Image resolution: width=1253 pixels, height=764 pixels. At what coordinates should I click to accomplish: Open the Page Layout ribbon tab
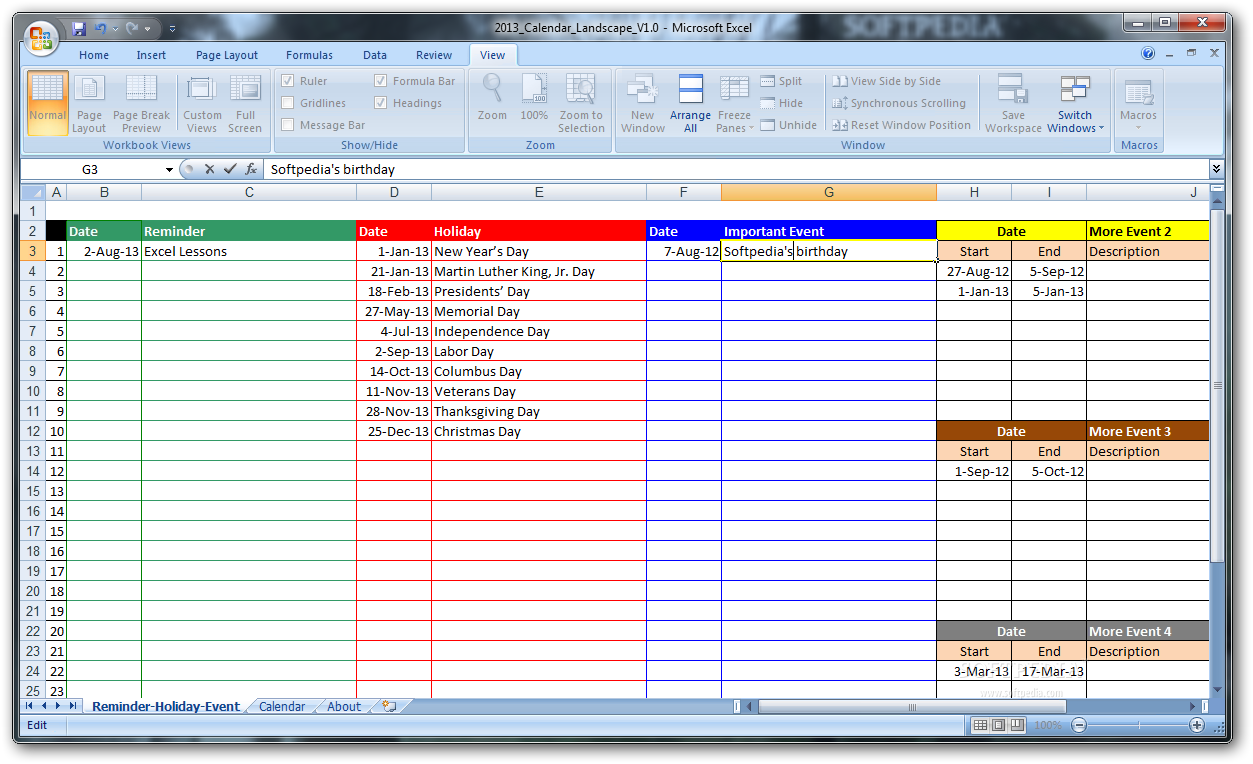227,55
